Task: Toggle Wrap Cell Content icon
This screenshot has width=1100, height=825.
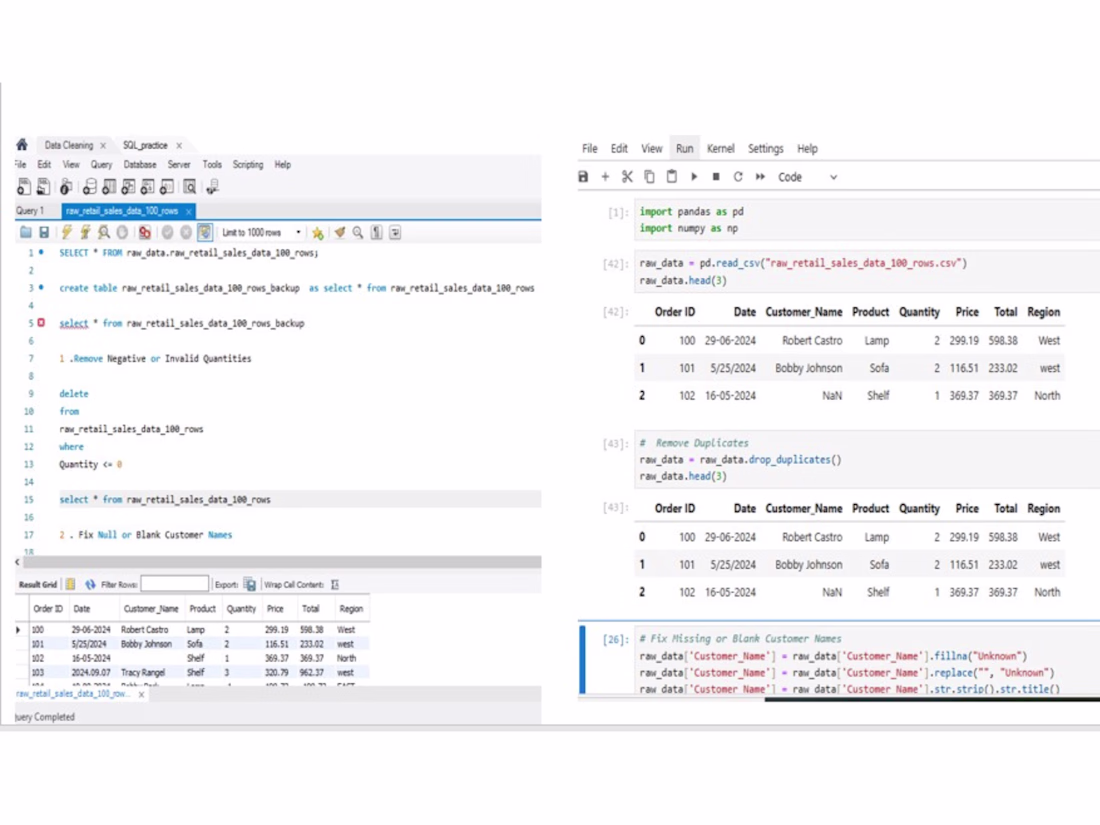Action: (x=335, y=584)
